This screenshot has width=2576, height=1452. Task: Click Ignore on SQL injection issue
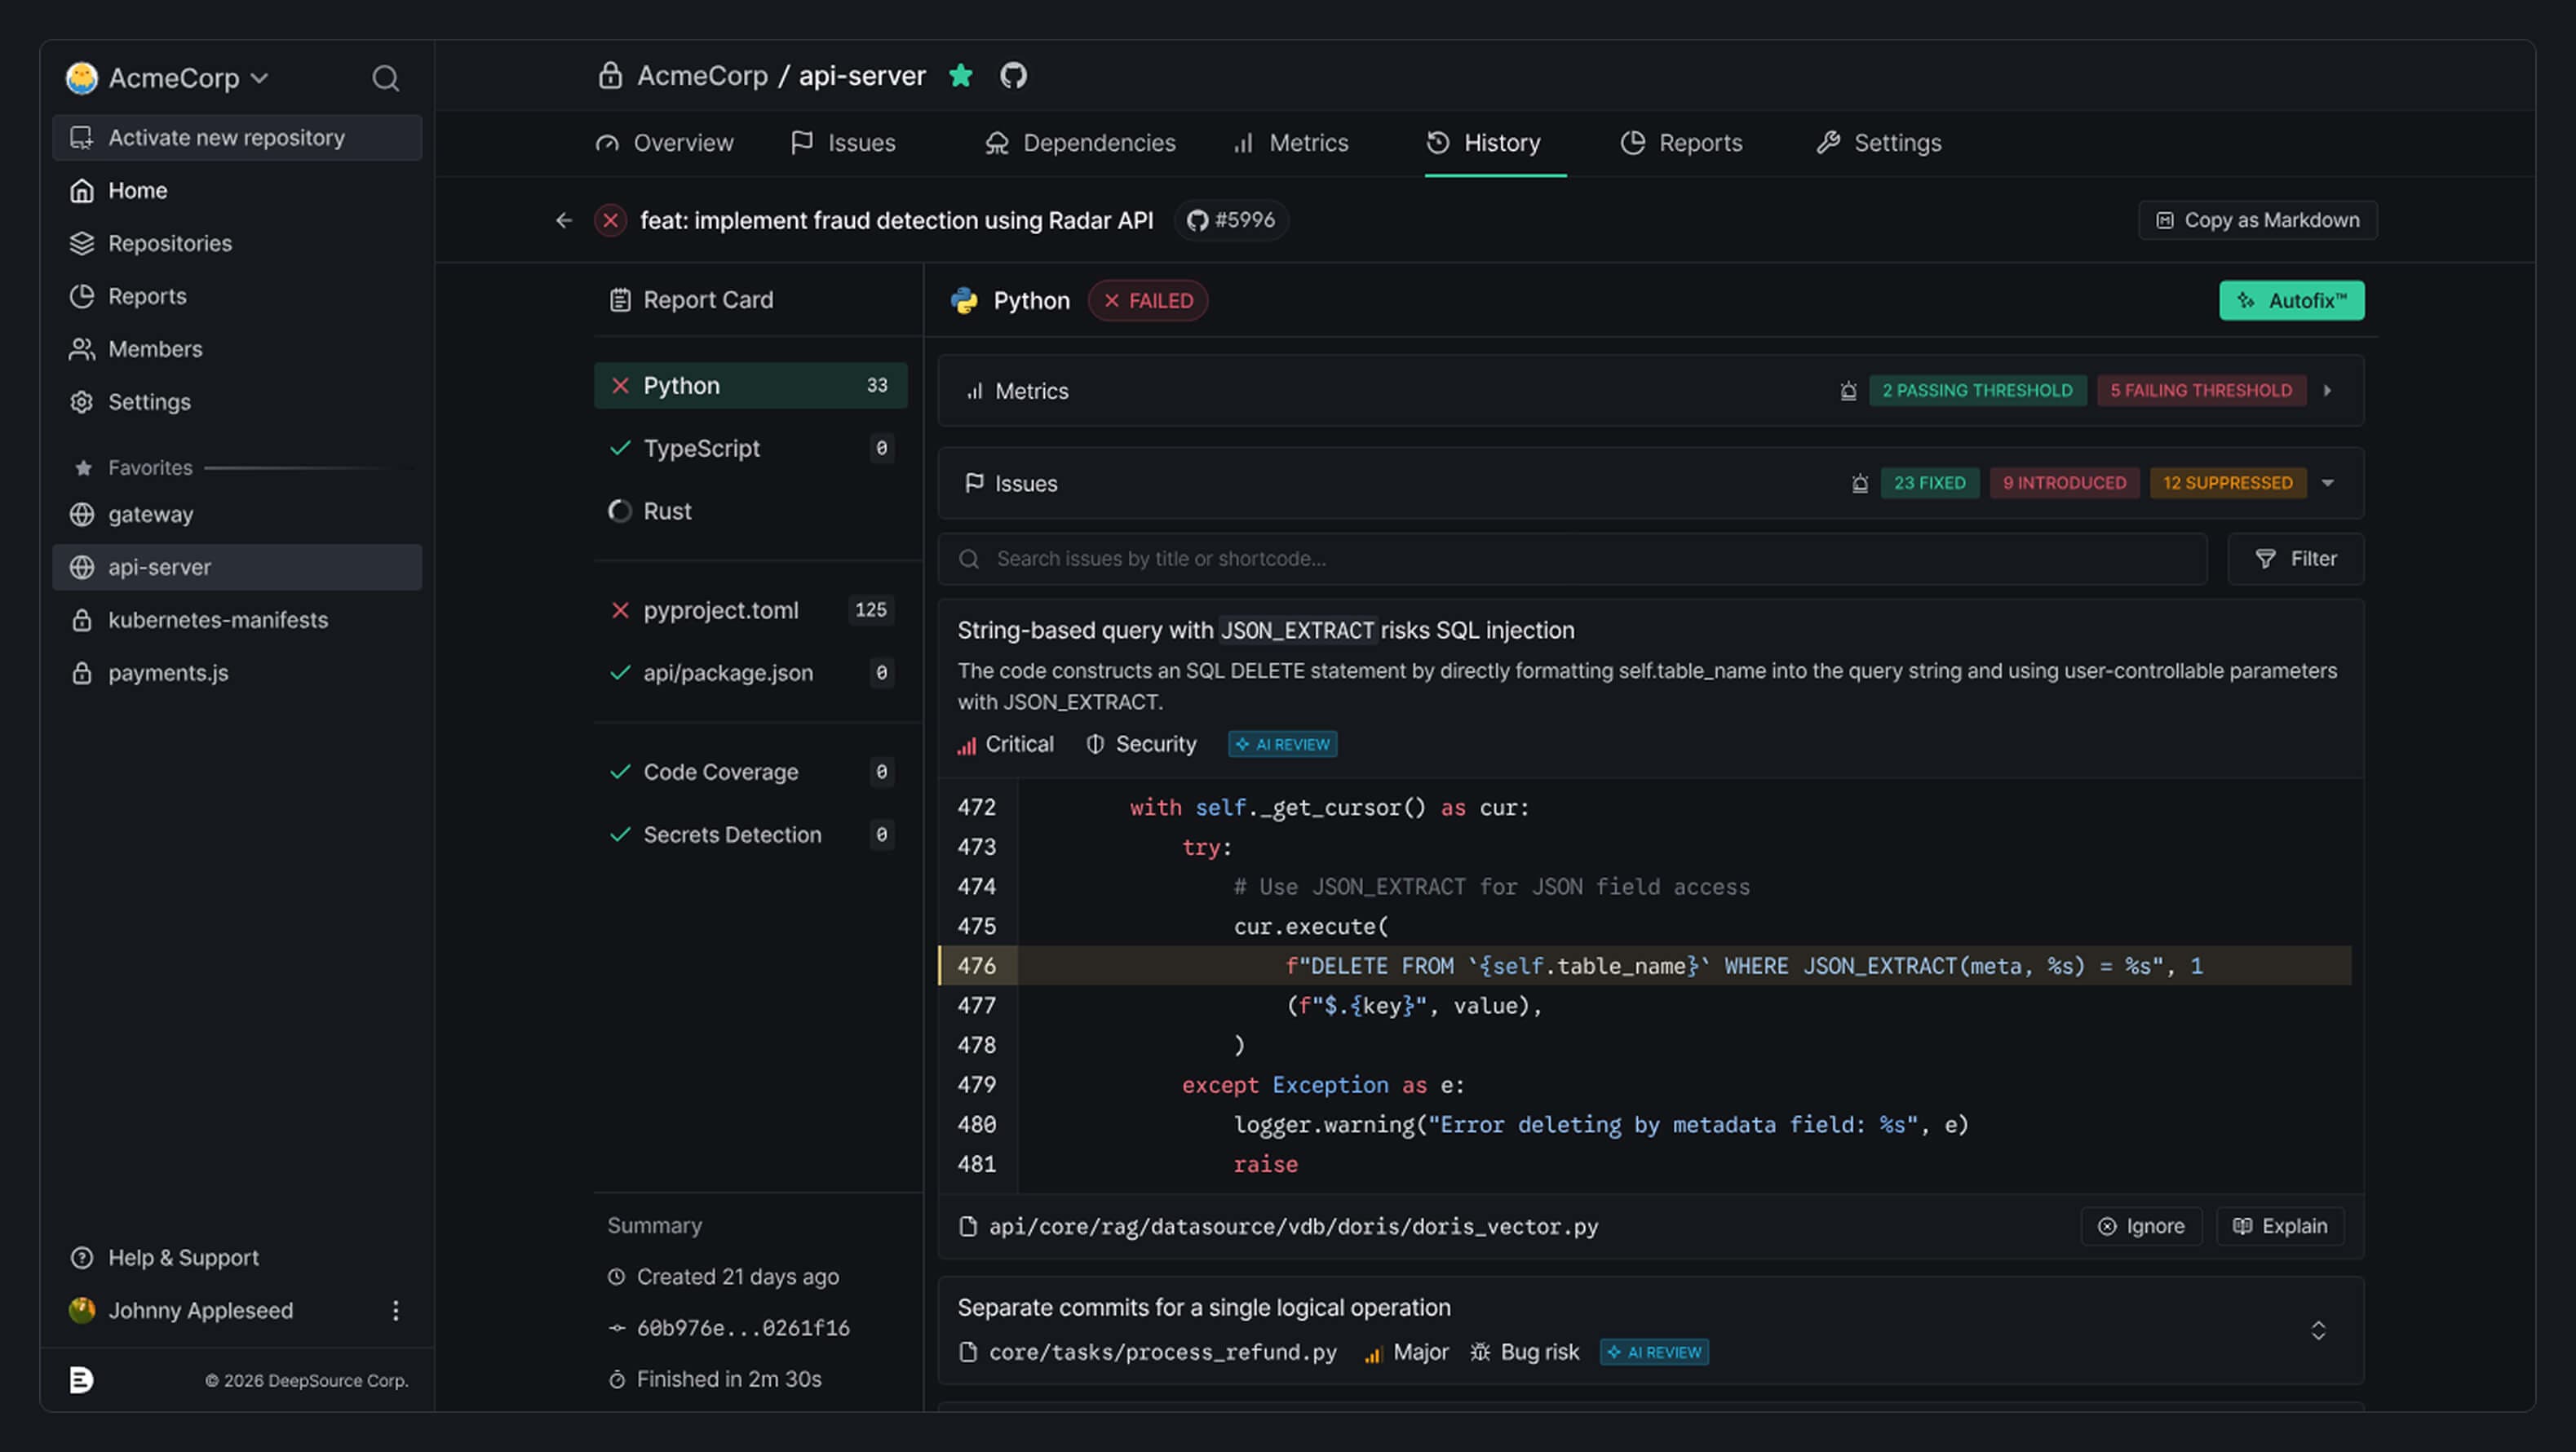point(2141,1227)
